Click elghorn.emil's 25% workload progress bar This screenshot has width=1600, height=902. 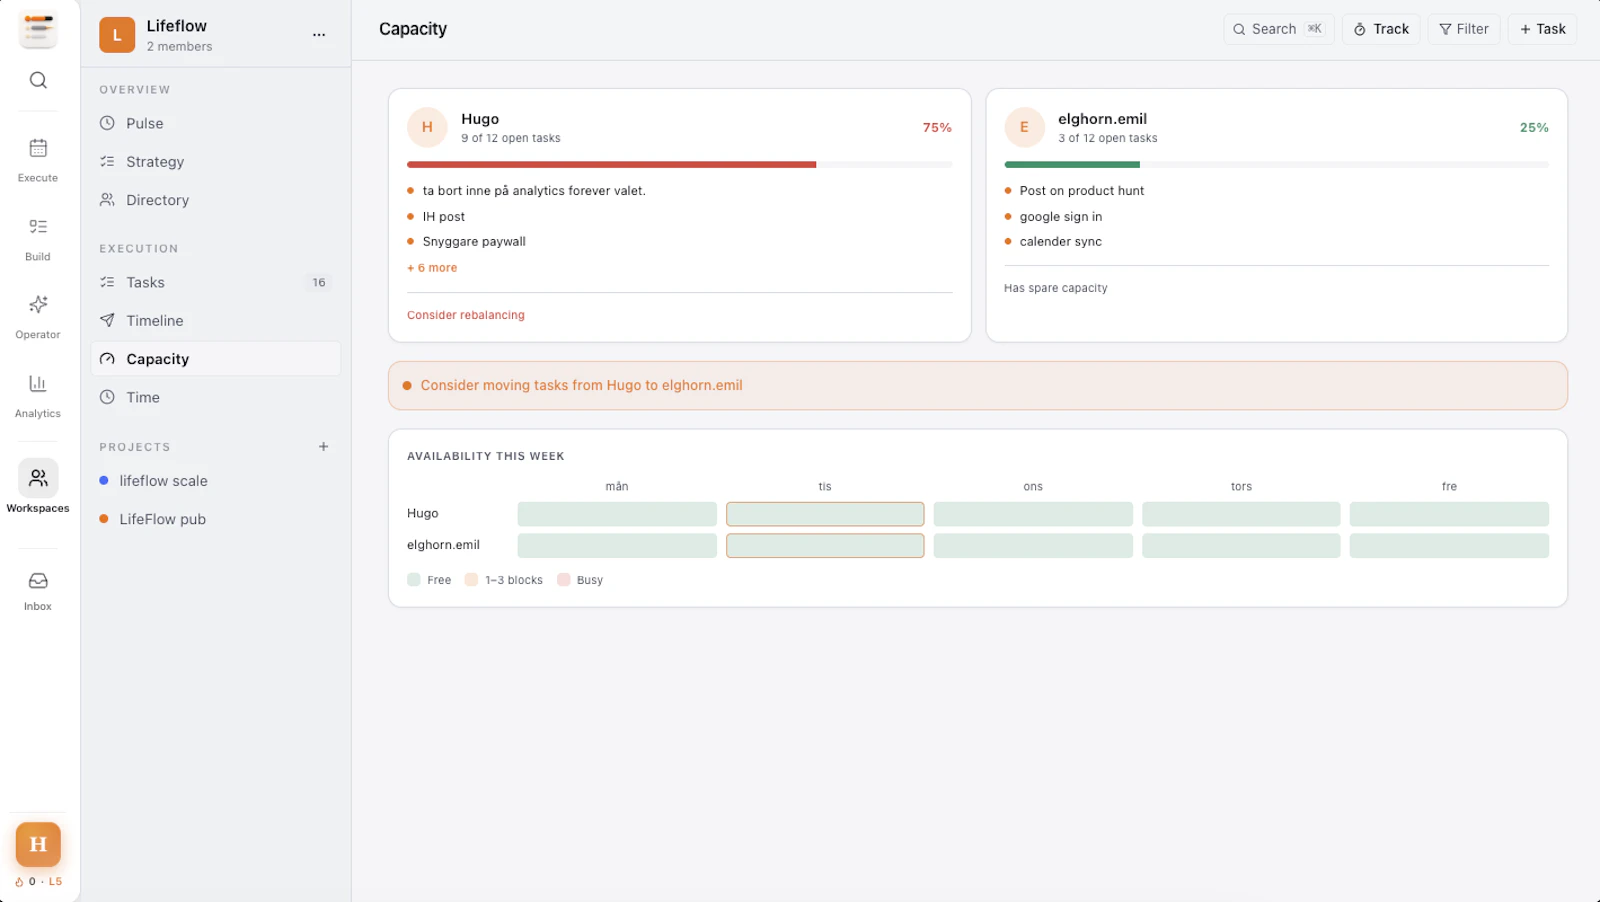tap(1276, 164)
